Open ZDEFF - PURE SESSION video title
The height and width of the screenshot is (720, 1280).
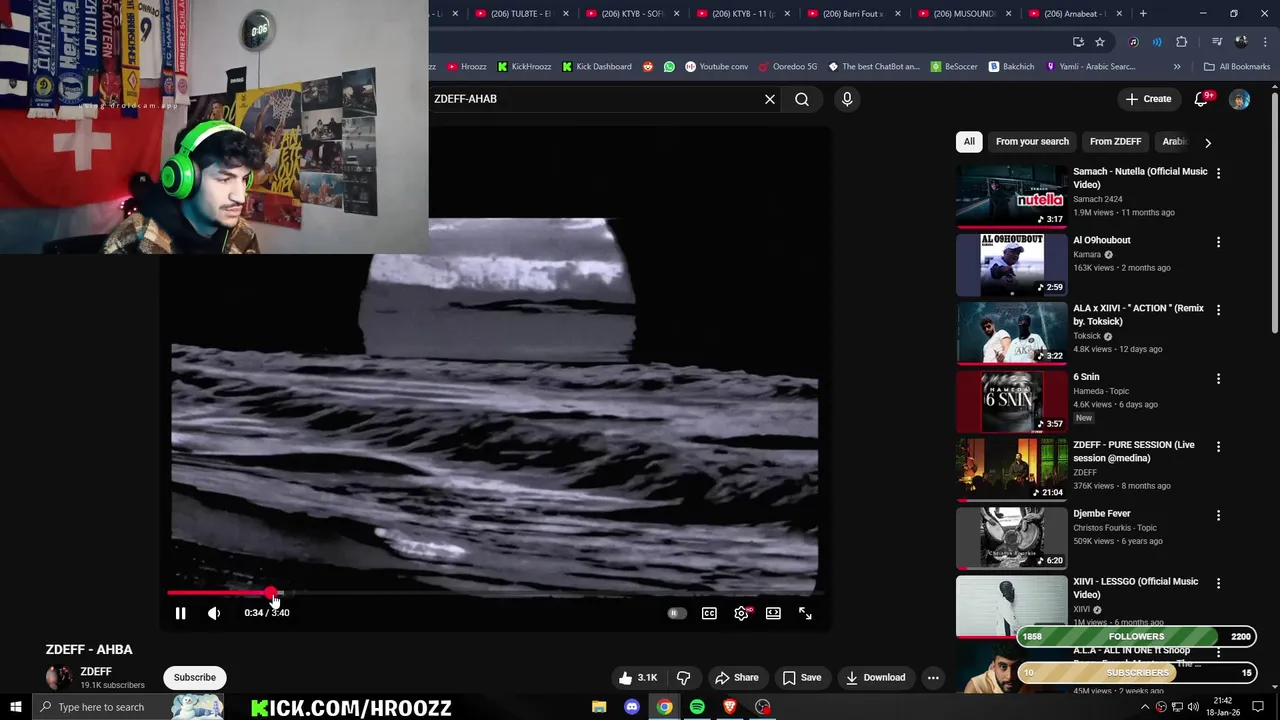click(1134, 451)
